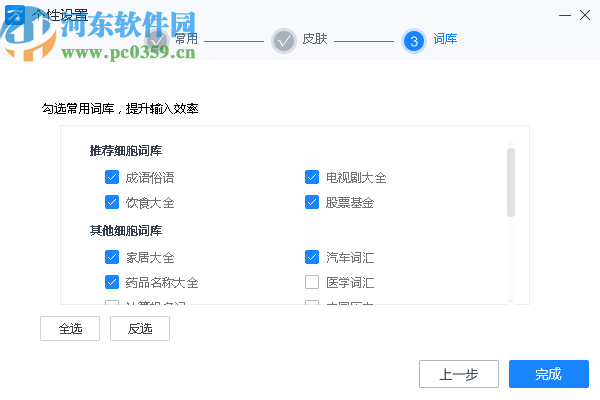
Task: Disable the 汽车词汇 checkbox
Action: pyautogui.click(x=312, y=257)
